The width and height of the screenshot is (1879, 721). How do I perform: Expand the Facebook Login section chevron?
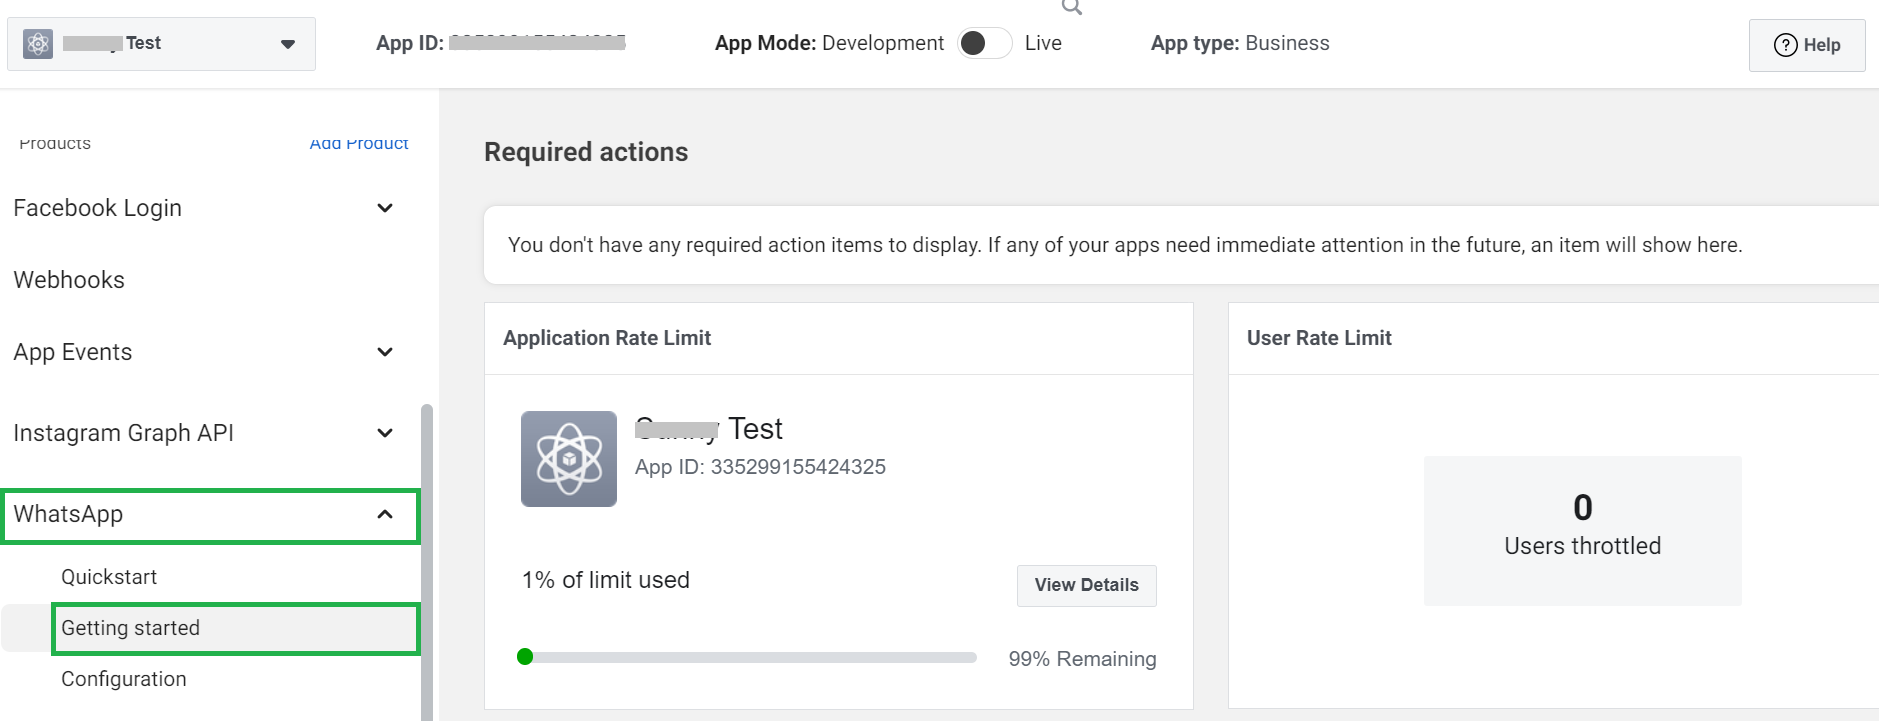tap(385, 208)
